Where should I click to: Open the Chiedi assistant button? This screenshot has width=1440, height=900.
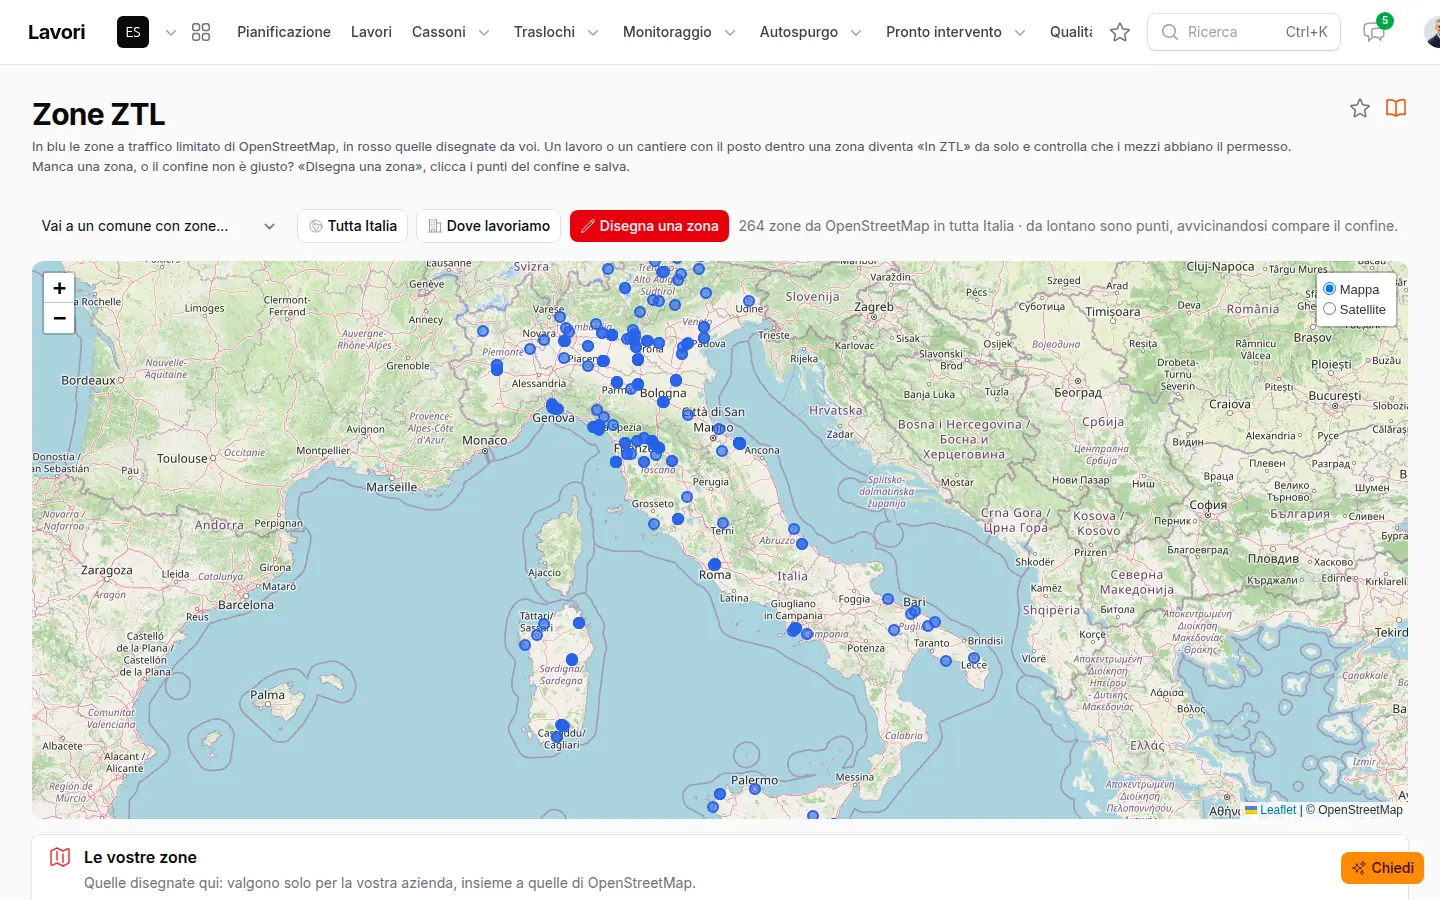[1382, 868]
